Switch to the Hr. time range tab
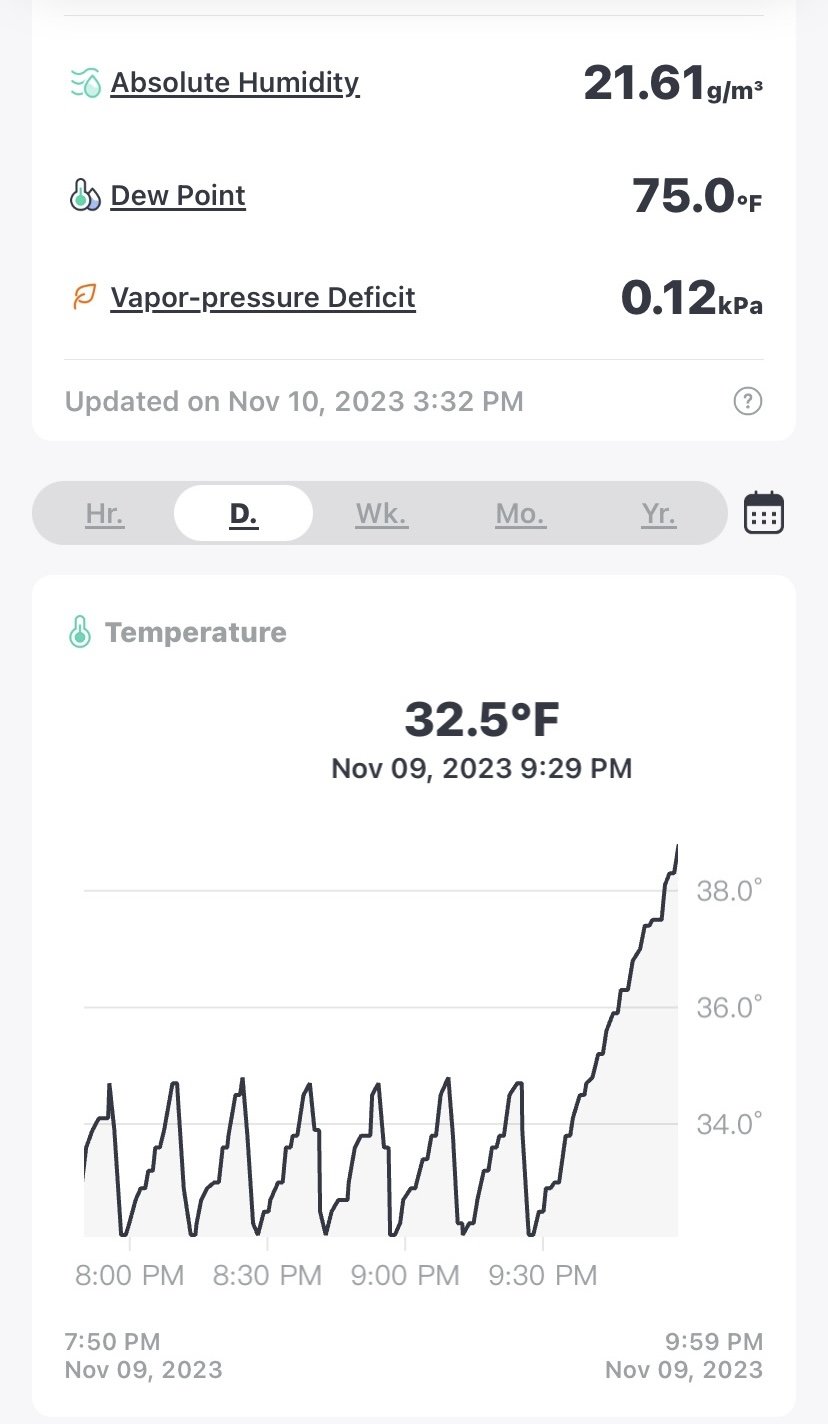 click(105, 514)
